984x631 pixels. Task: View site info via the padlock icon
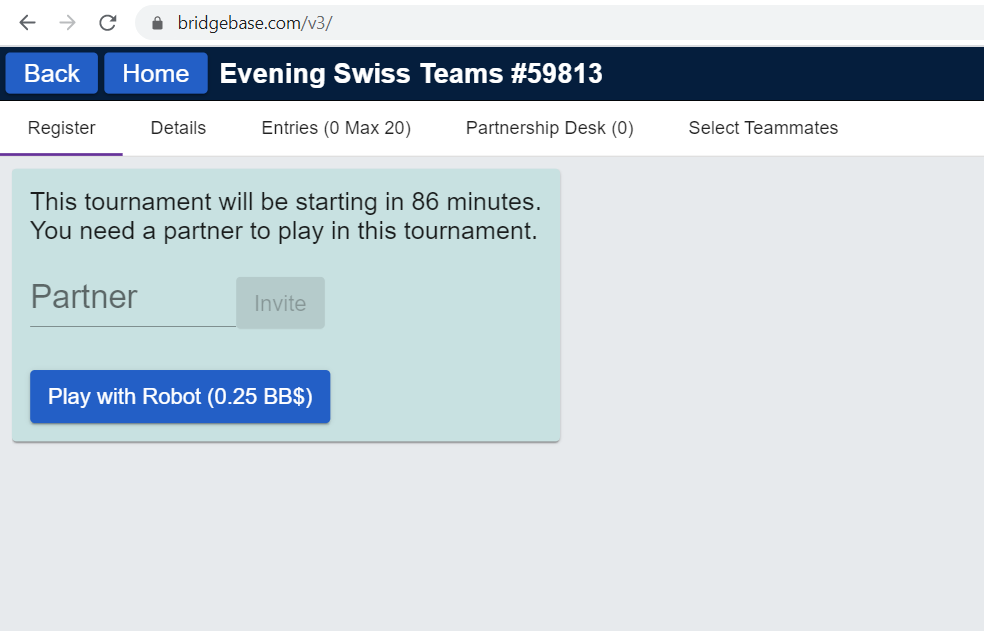(x=158, y=23)
